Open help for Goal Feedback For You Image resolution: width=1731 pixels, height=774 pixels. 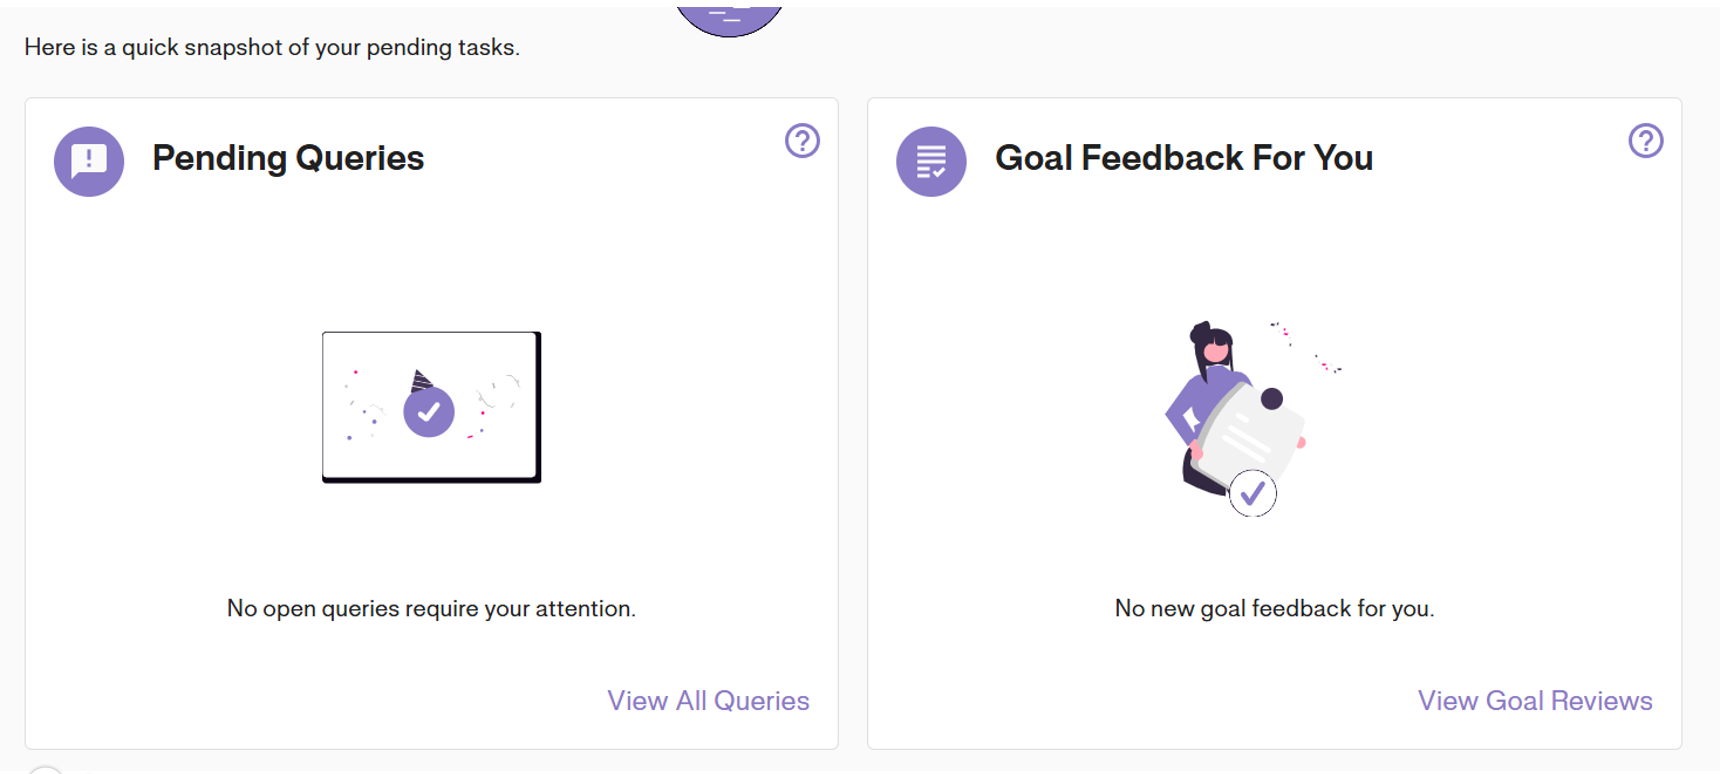click(1646, 141)
